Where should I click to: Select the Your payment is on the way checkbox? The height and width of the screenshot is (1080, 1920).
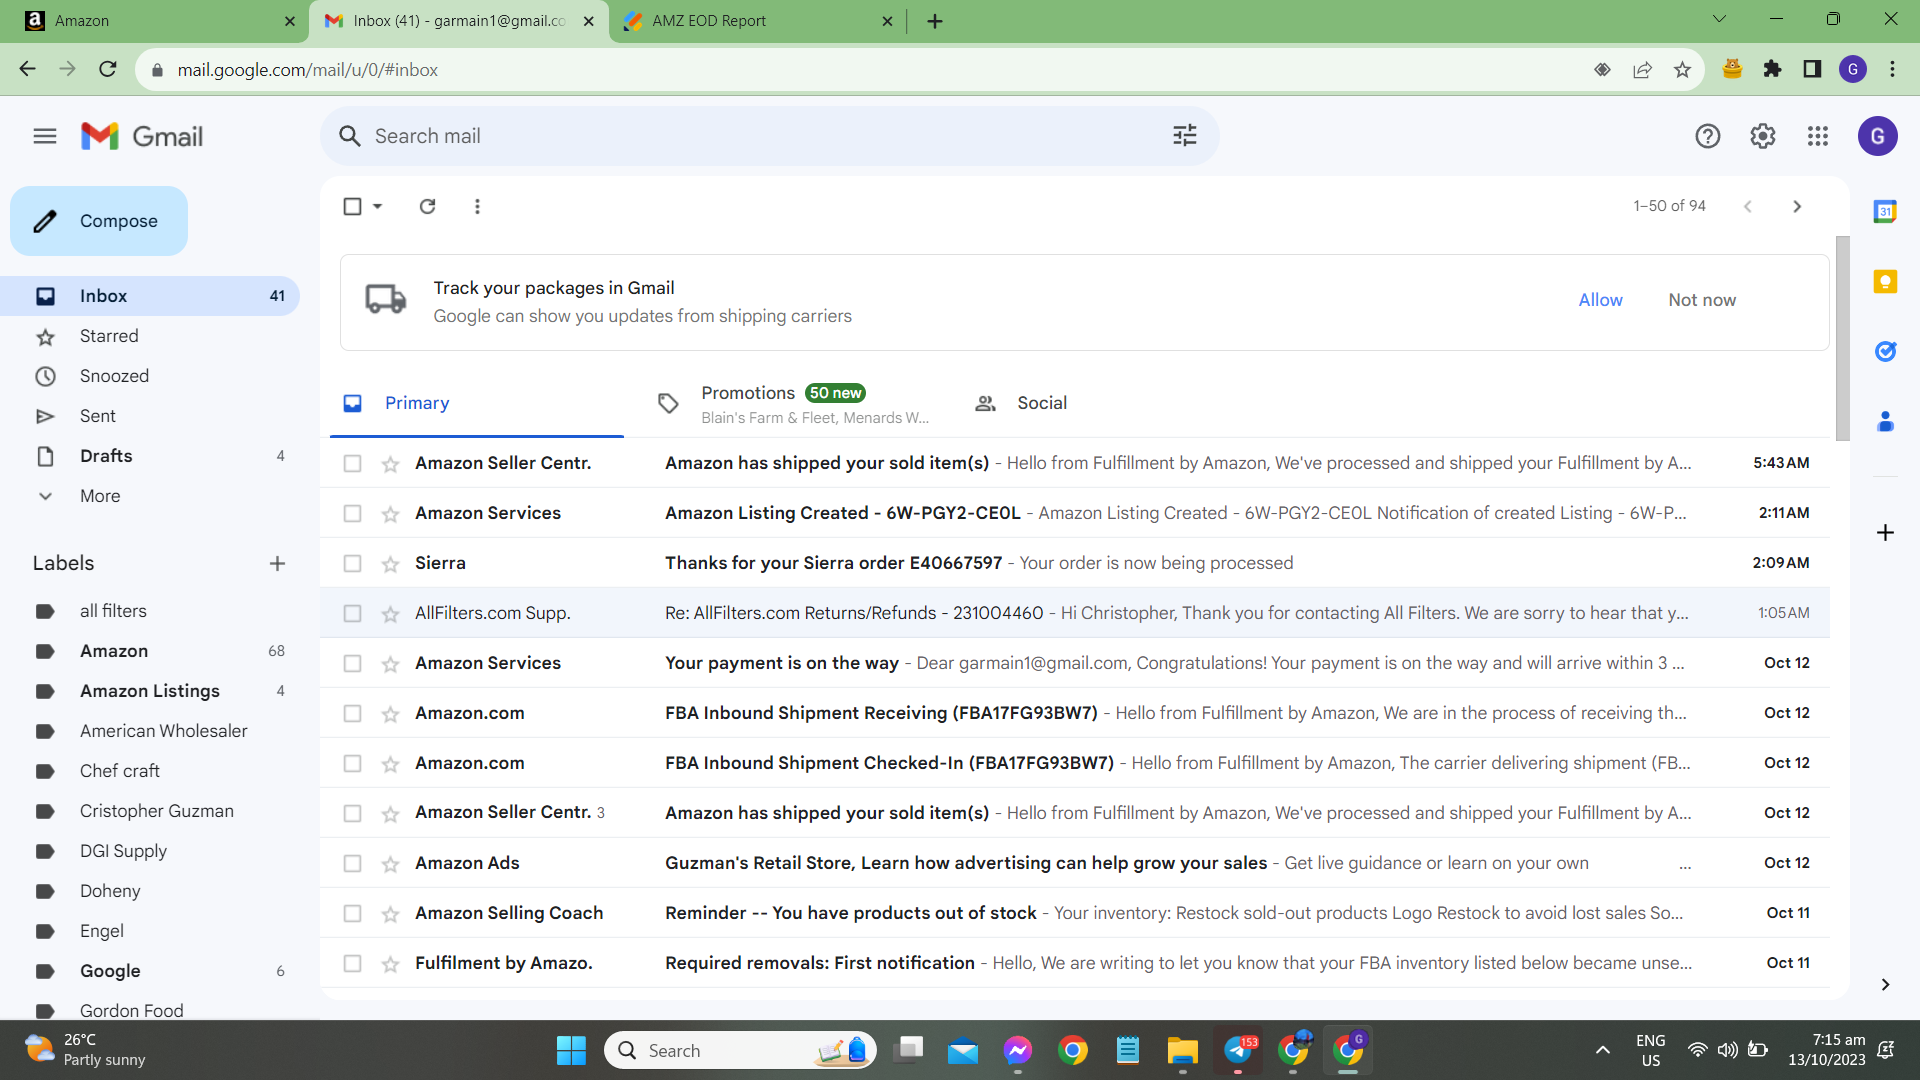[x=352, y=663]
